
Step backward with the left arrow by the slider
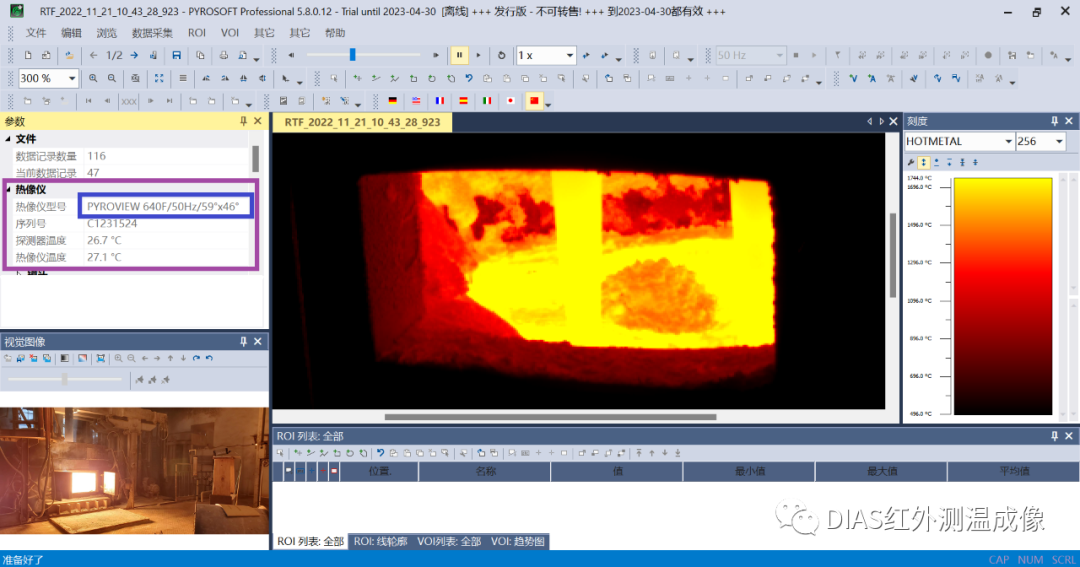291,55
